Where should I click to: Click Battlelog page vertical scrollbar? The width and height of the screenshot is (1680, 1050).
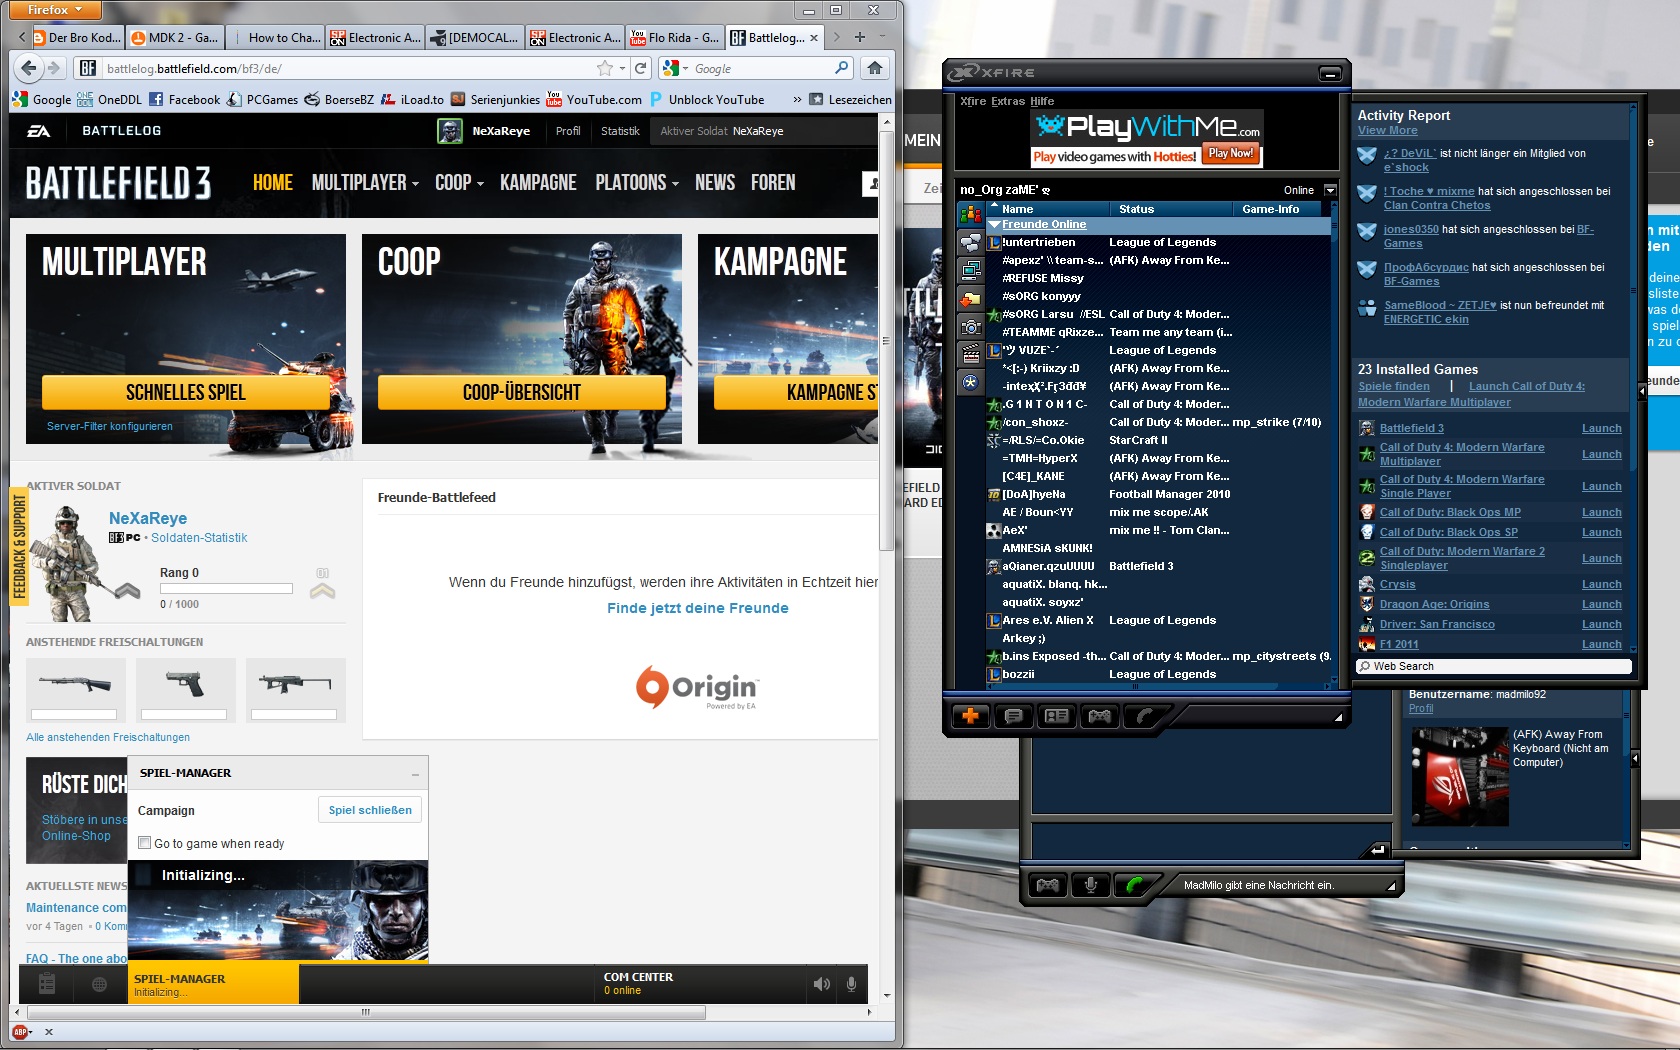pyautogui.click(x=886, y=340)
